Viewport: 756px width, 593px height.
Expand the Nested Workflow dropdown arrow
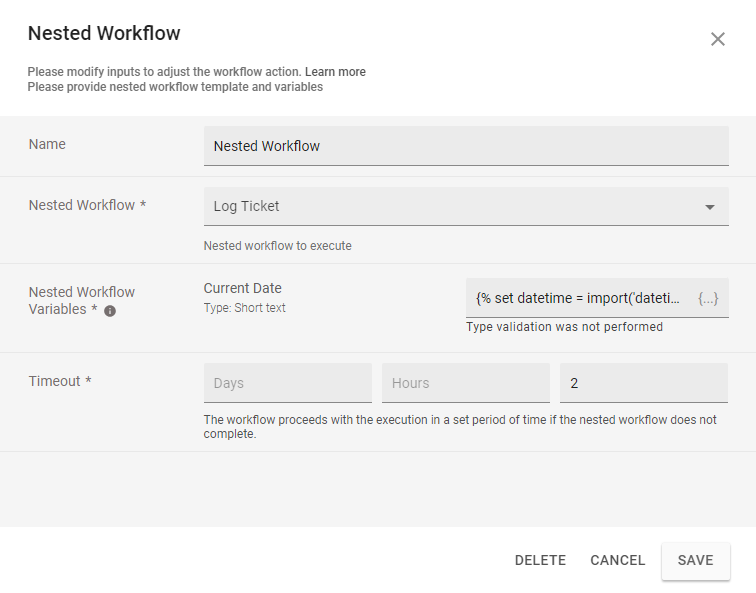point(709,207)
